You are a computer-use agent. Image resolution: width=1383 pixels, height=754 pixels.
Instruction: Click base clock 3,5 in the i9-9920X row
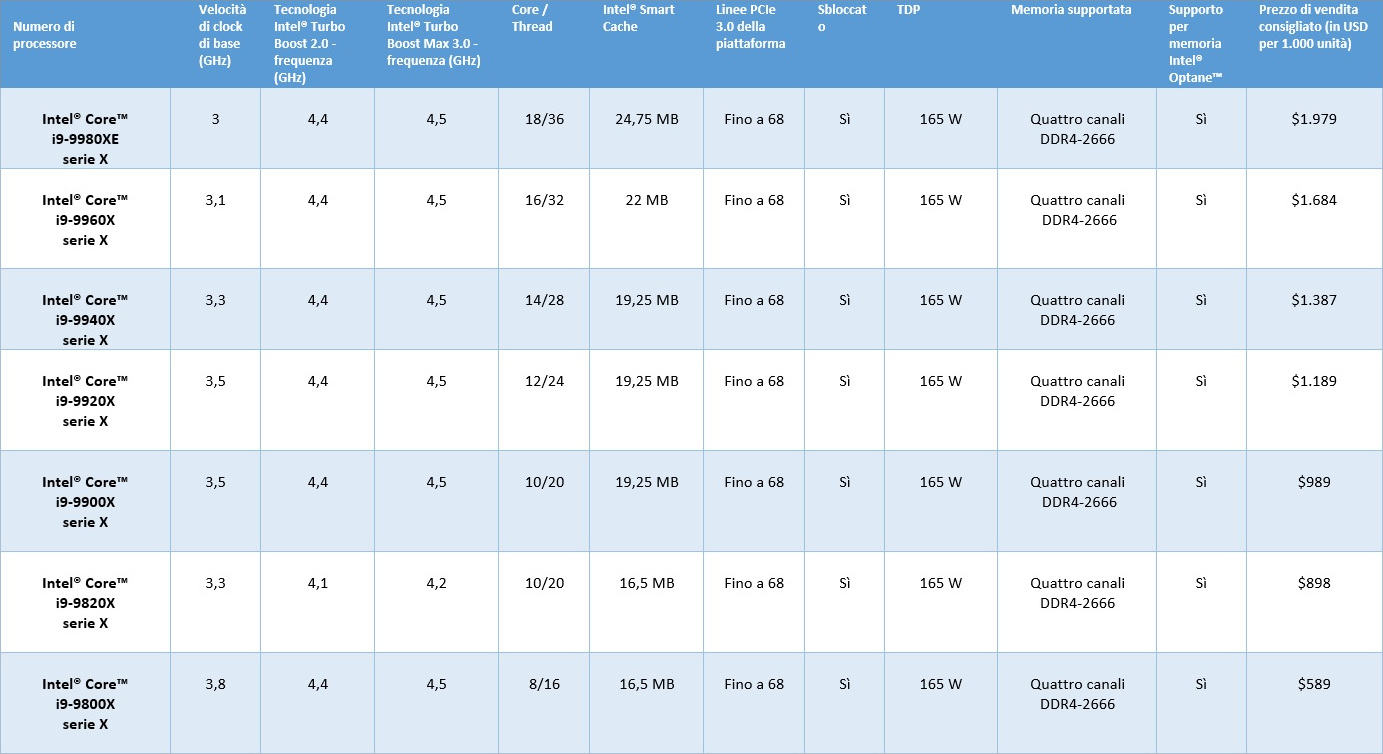[215, 381]
